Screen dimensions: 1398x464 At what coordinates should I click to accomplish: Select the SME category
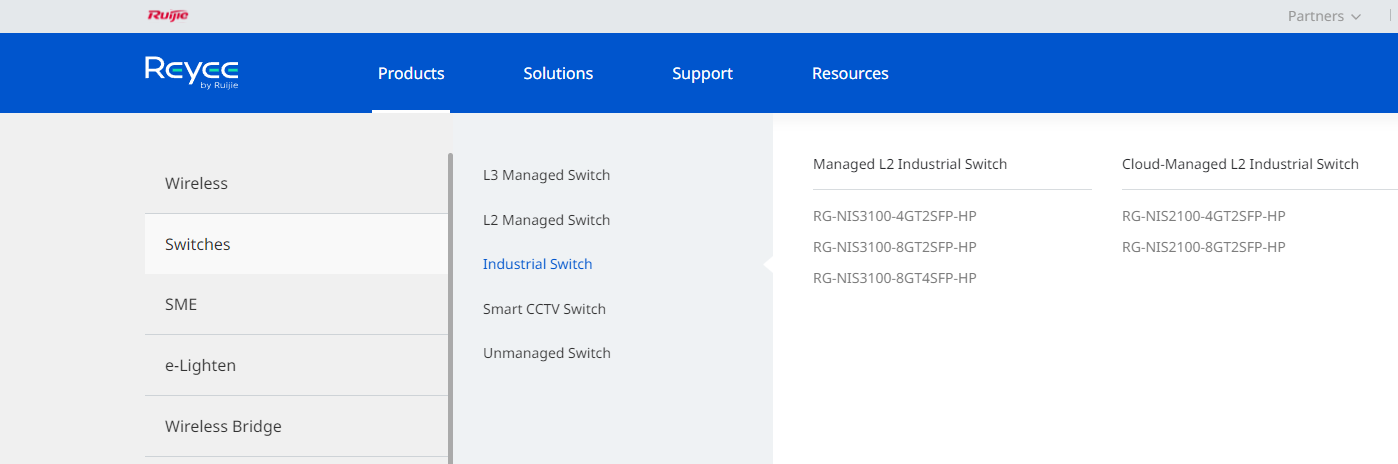coord(296,304)
